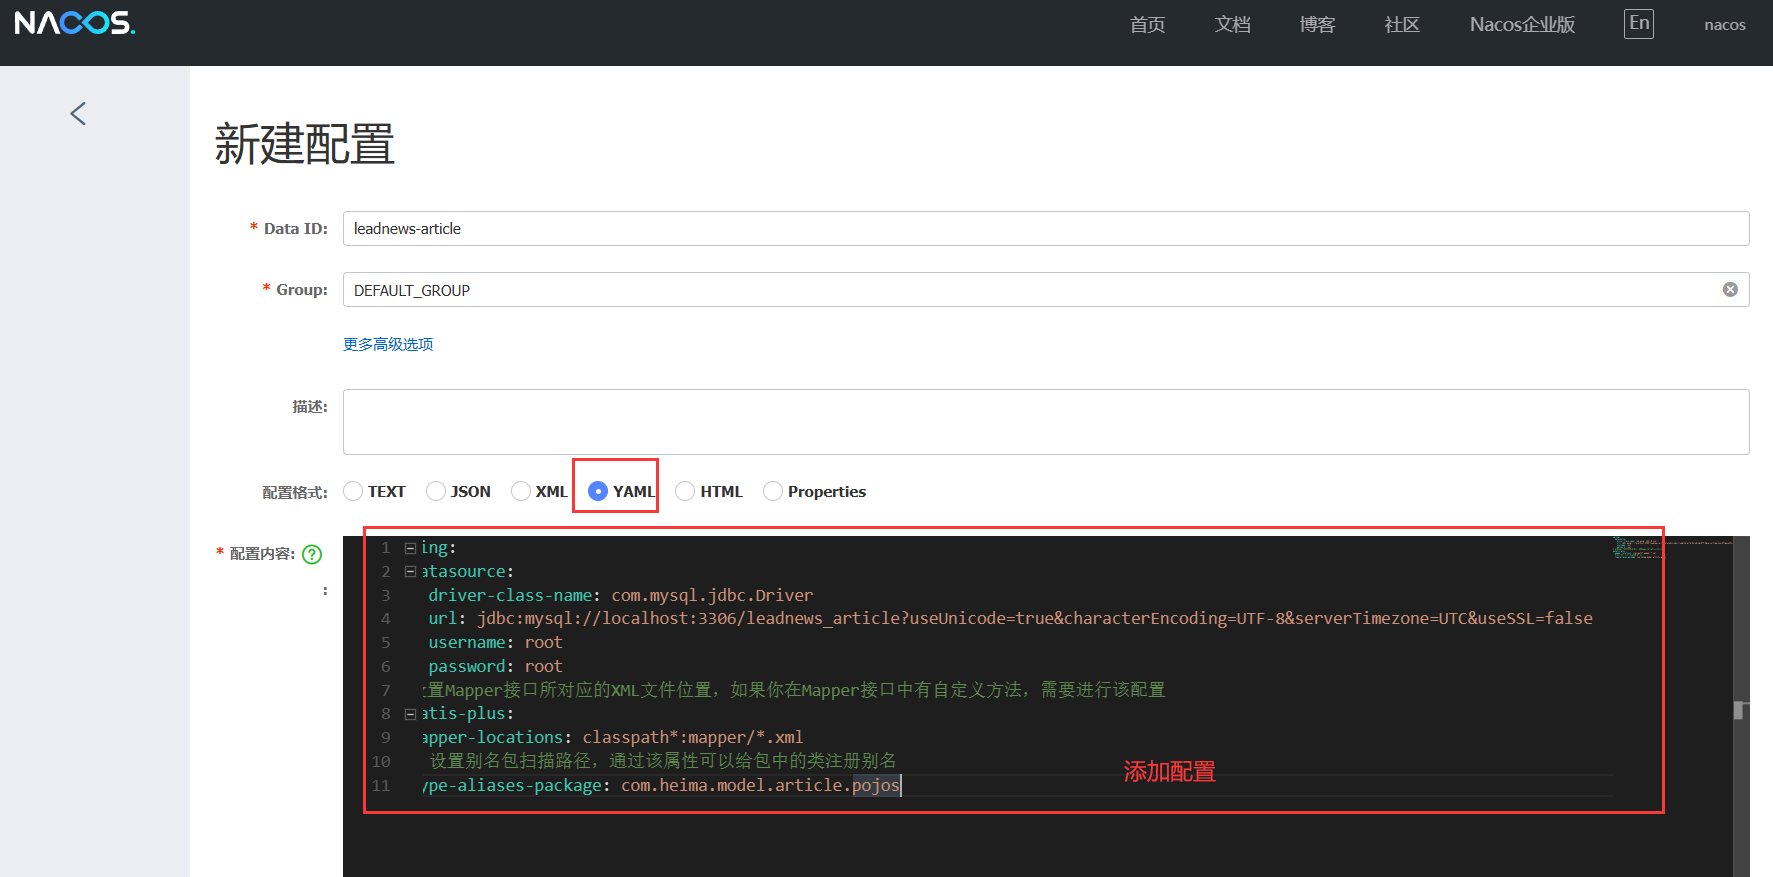Click line number 7 in gutter

pos(386,690)
